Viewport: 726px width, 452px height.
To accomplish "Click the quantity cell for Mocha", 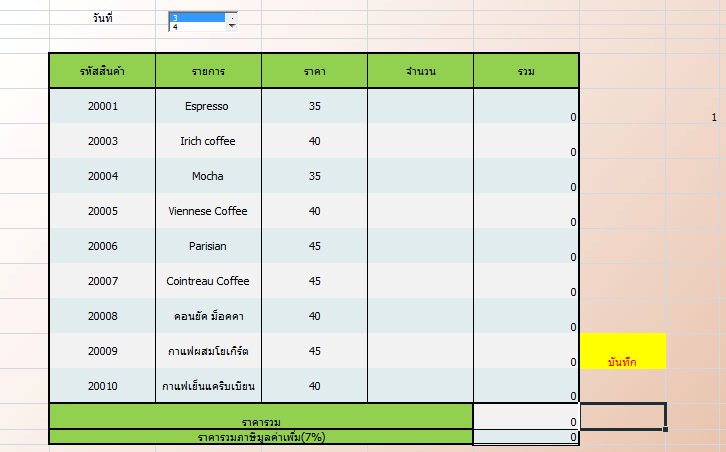I will tap(420, 176).
